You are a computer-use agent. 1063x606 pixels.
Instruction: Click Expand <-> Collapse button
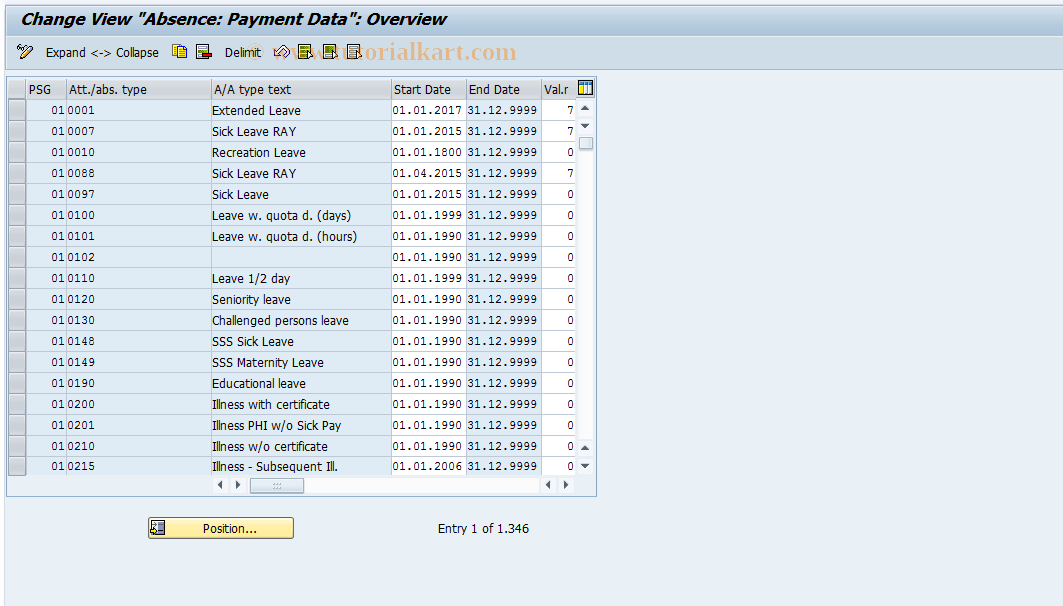pos(102,52)
